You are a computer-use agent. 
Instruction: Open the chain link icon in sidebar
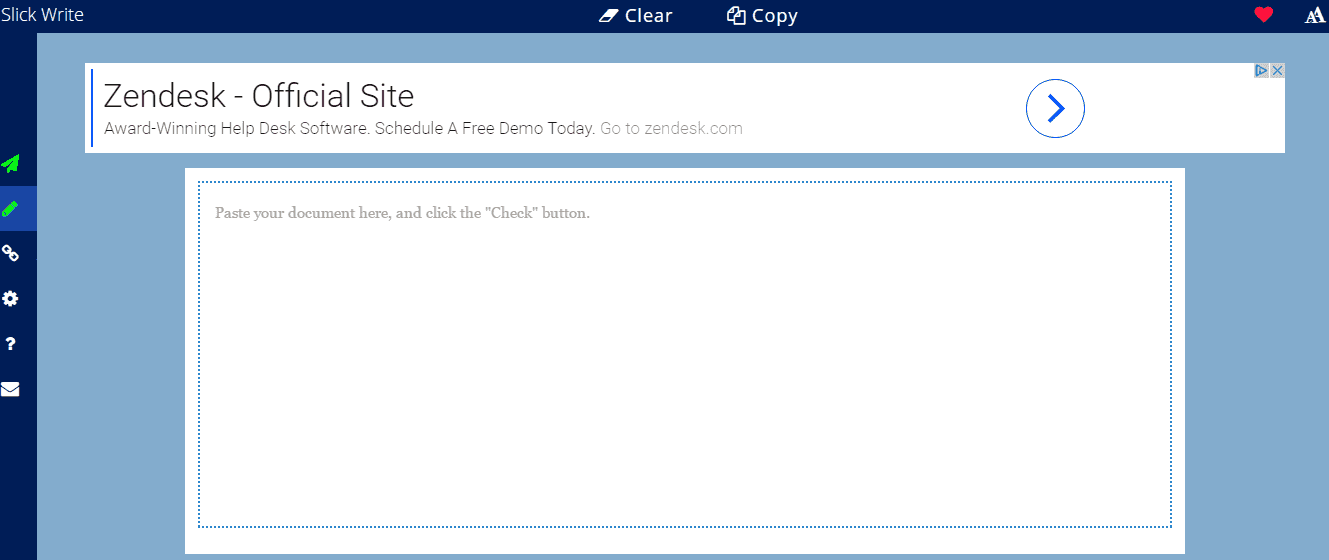[11, 254]
